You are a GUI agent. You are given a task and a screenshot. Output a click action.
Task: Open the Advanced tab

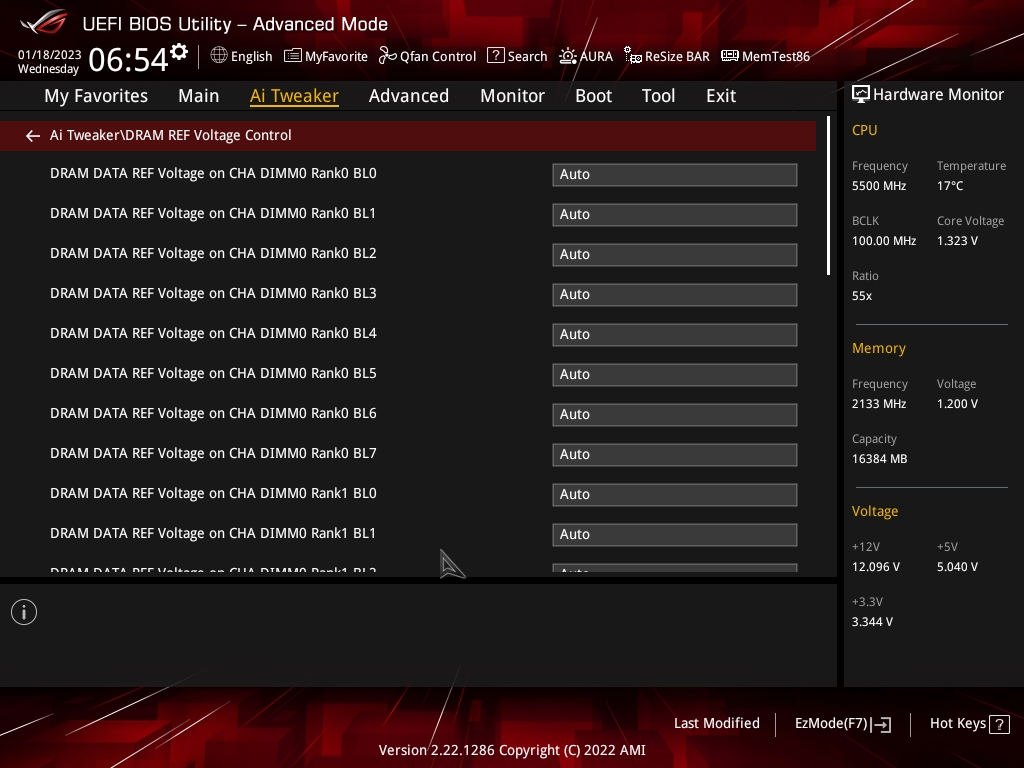click(409, 96)
